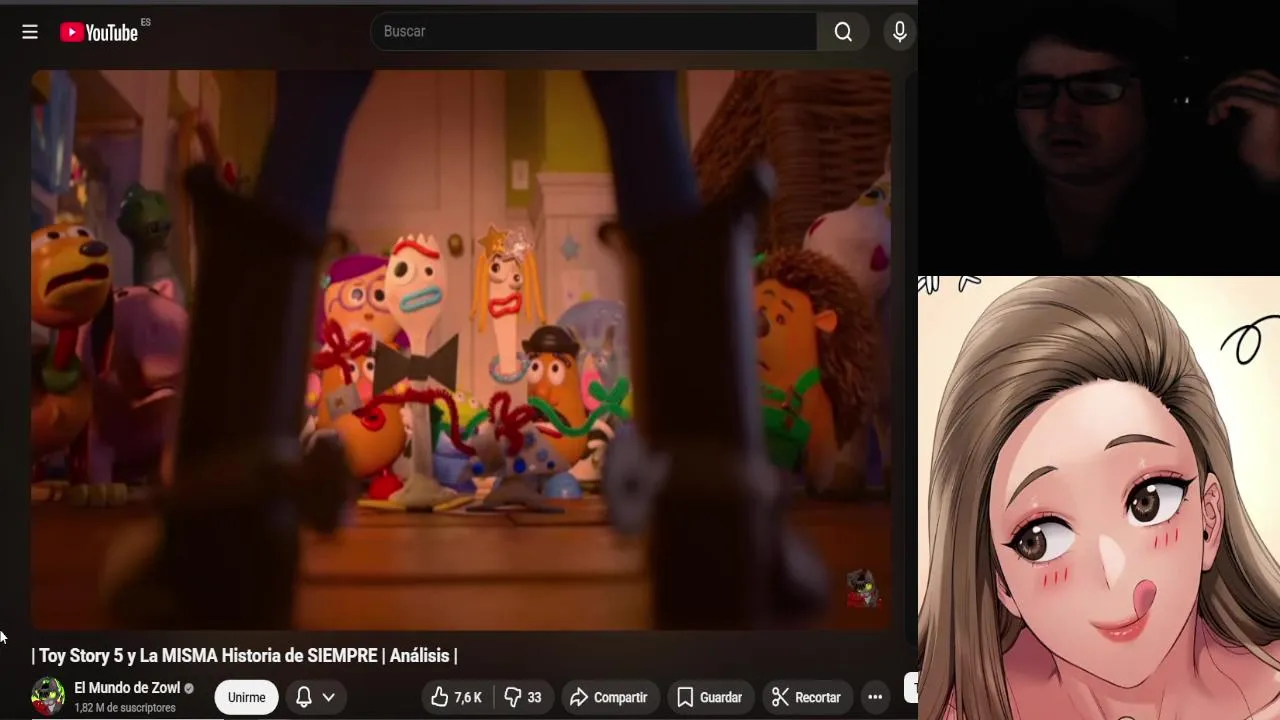This screenshot has height=720, width=1280.
Task: Click the Compartir share button
Action: 609,697
